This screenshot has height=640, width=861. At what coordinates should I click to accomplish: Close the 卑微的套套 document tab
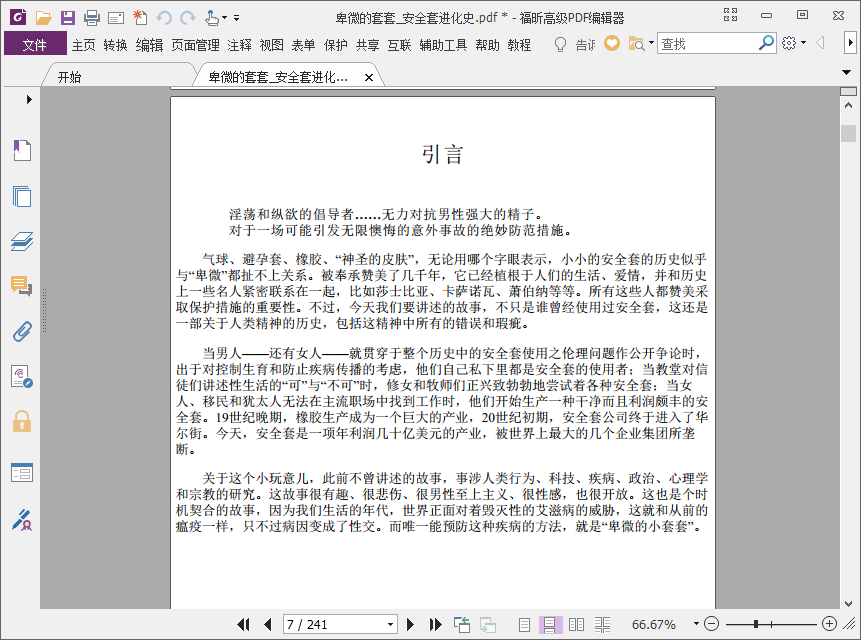coord(369,78)
